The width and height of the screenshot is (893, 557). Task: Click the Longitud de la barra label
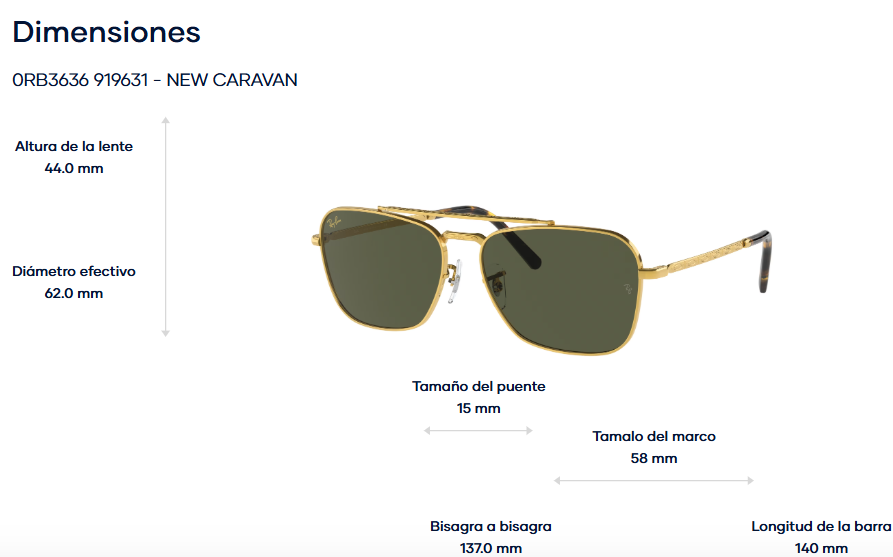coord(821,526)
